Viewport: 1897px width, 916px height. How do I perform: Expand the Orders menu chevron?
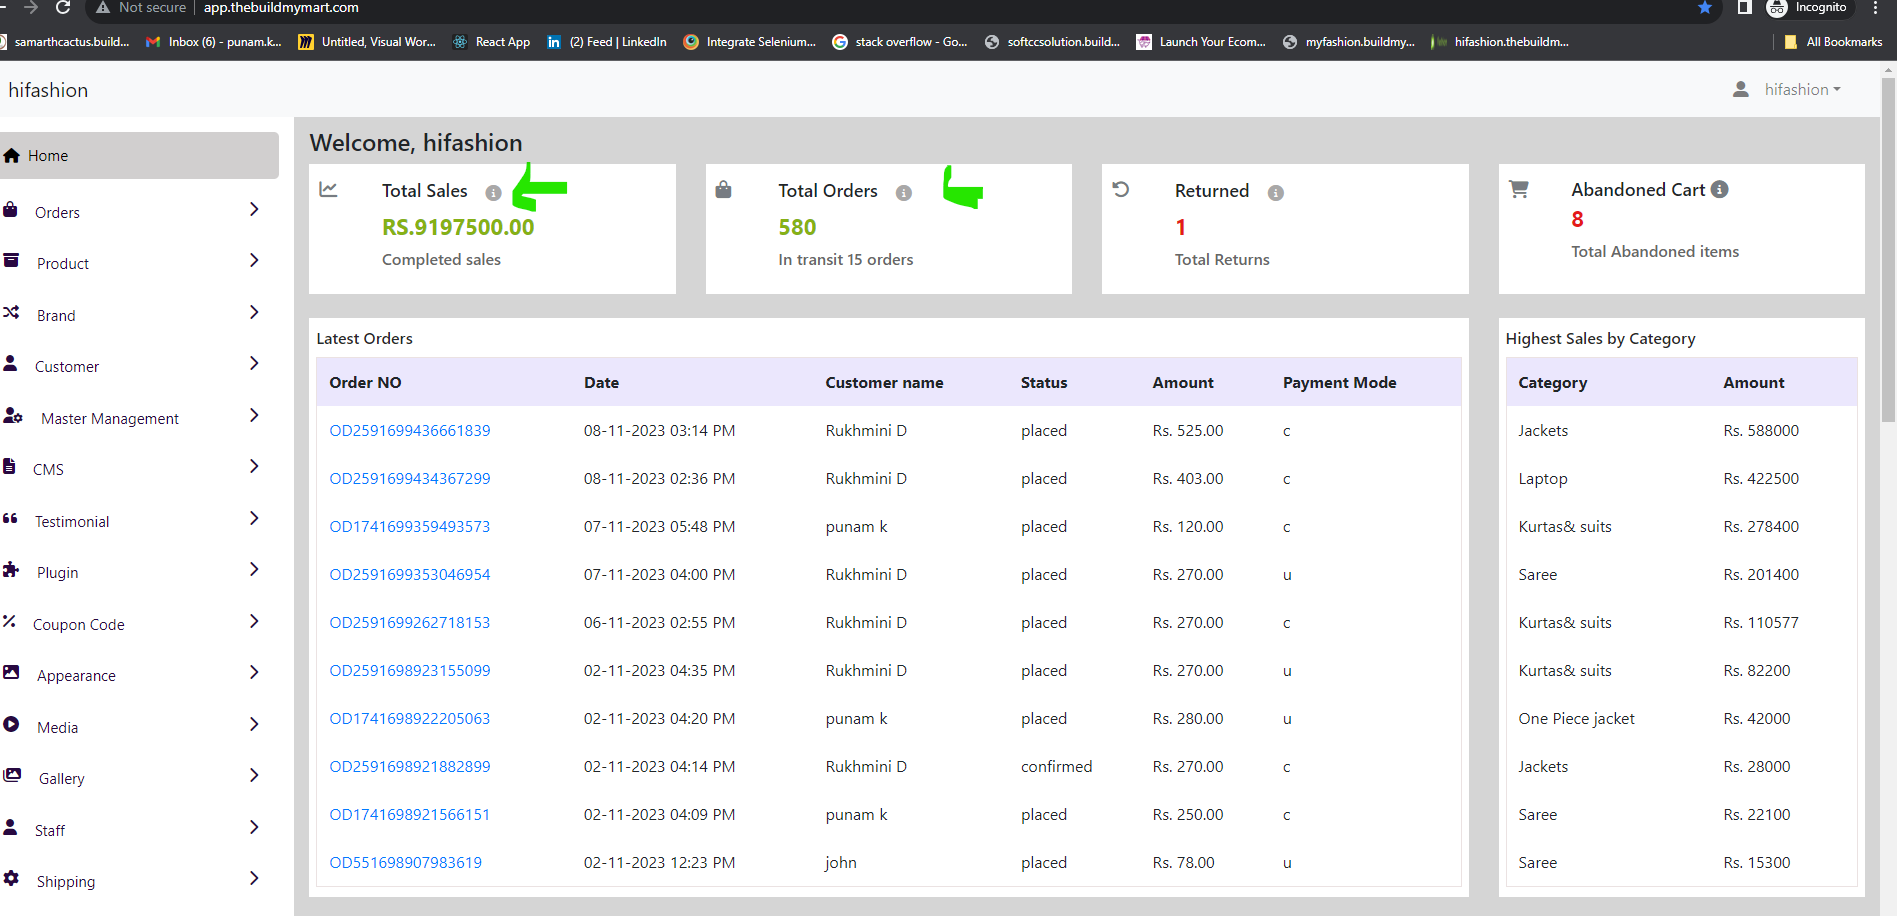(x=254, y=209)
